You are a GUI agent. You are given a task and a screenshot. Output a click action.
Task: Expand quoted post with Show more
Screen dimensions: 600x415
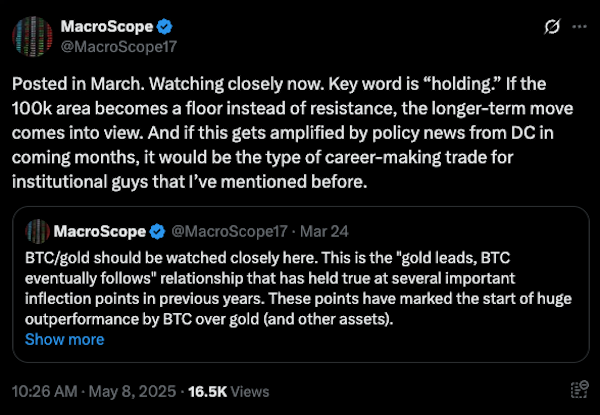[64, 339]
